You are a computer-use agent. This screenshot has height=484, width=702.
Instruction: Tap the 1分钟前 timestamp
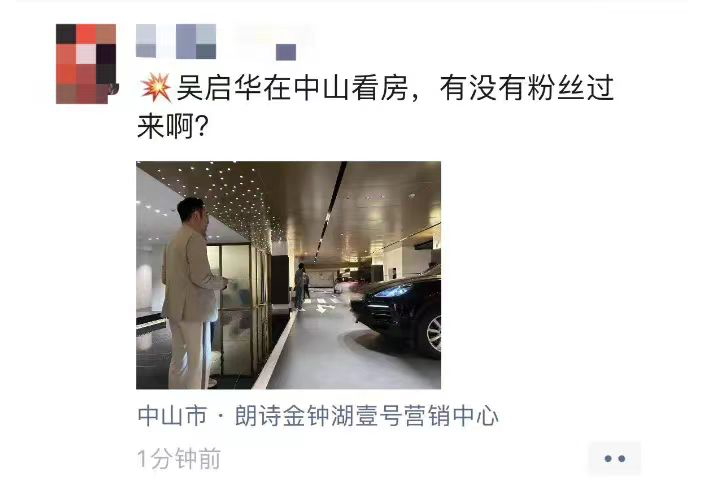[179, 458]
